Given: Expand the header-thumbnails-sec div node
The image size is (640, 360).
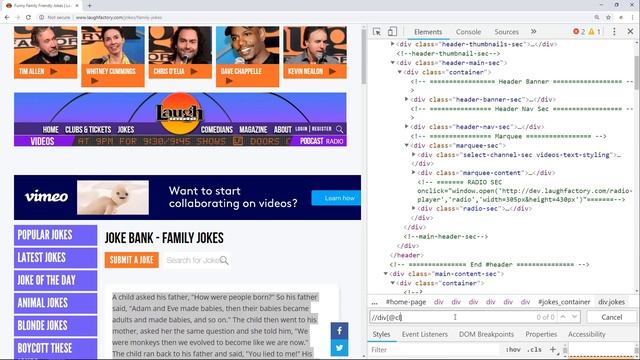Looking at the screenshot, I should tap(393, 44).
